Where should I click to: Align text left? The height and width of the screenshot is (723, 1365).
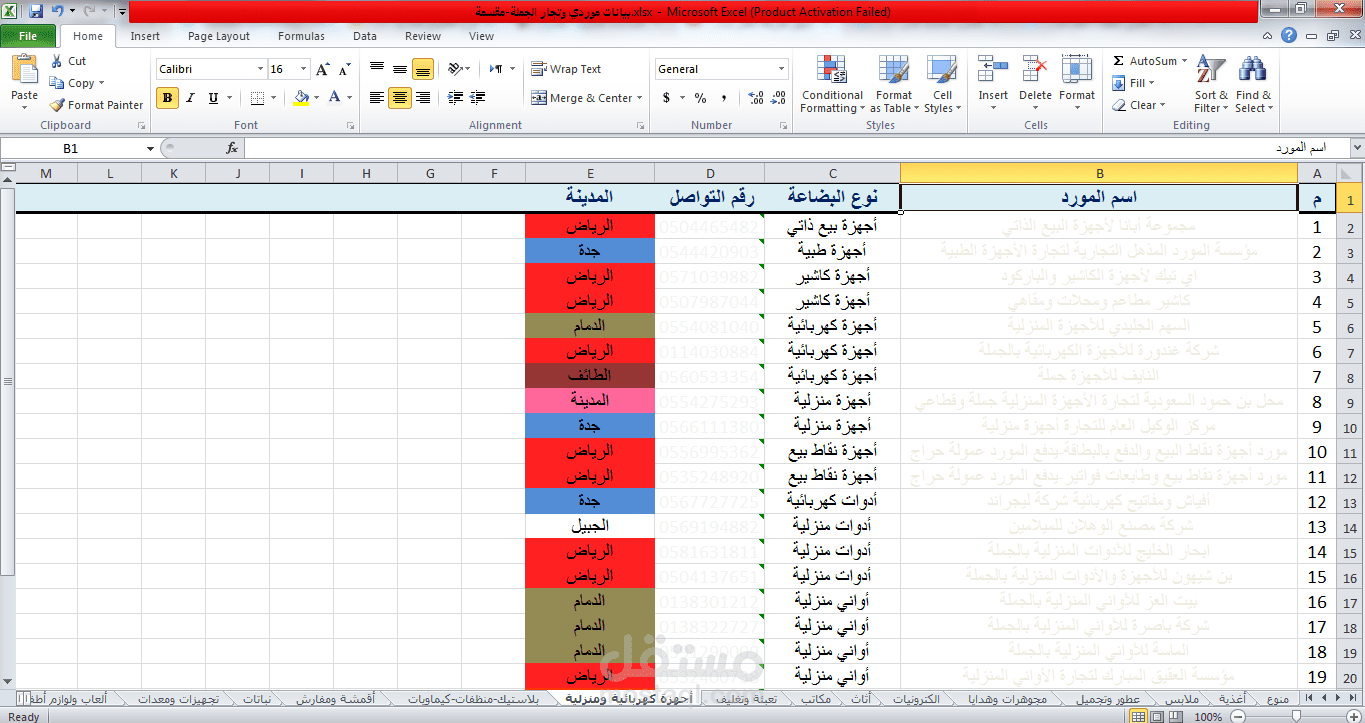377,98
